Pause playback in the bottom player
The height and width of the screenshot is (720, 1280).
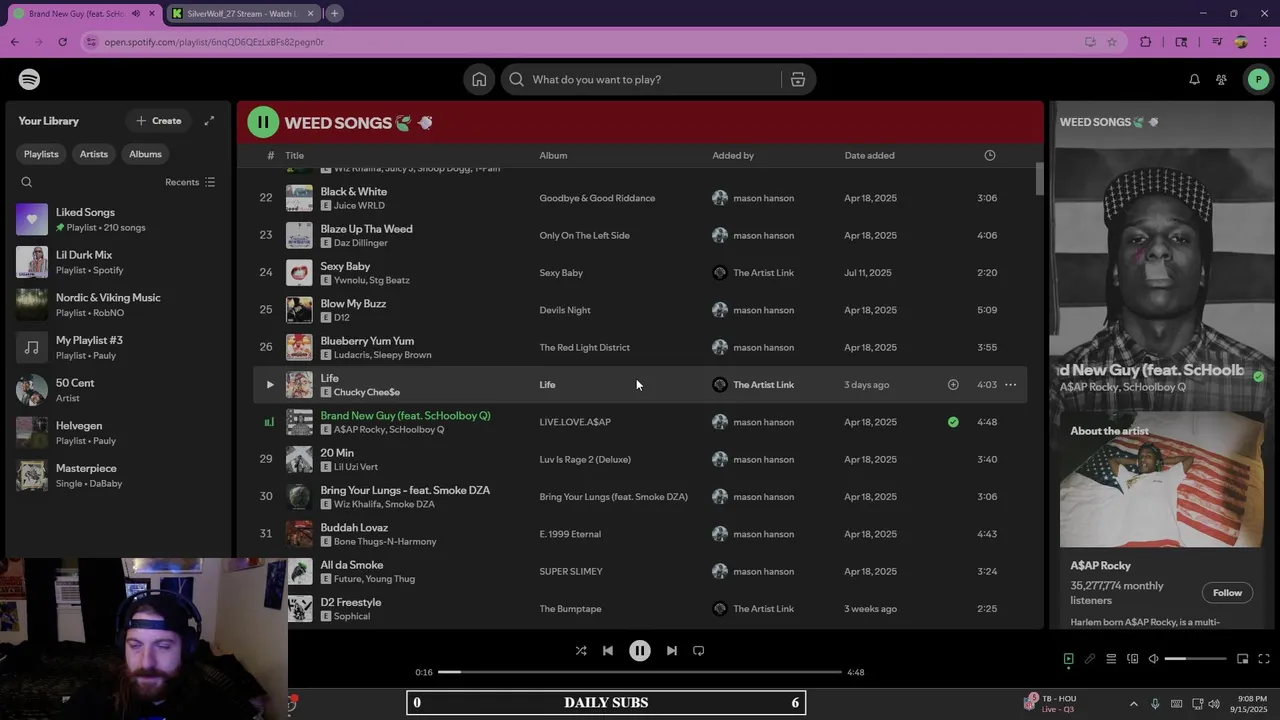click(x=640, y=651)
